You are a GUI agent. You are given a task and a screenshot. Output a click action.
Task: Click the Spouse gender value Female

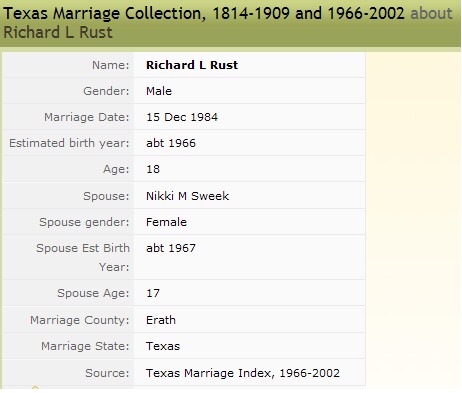point(166,222)
